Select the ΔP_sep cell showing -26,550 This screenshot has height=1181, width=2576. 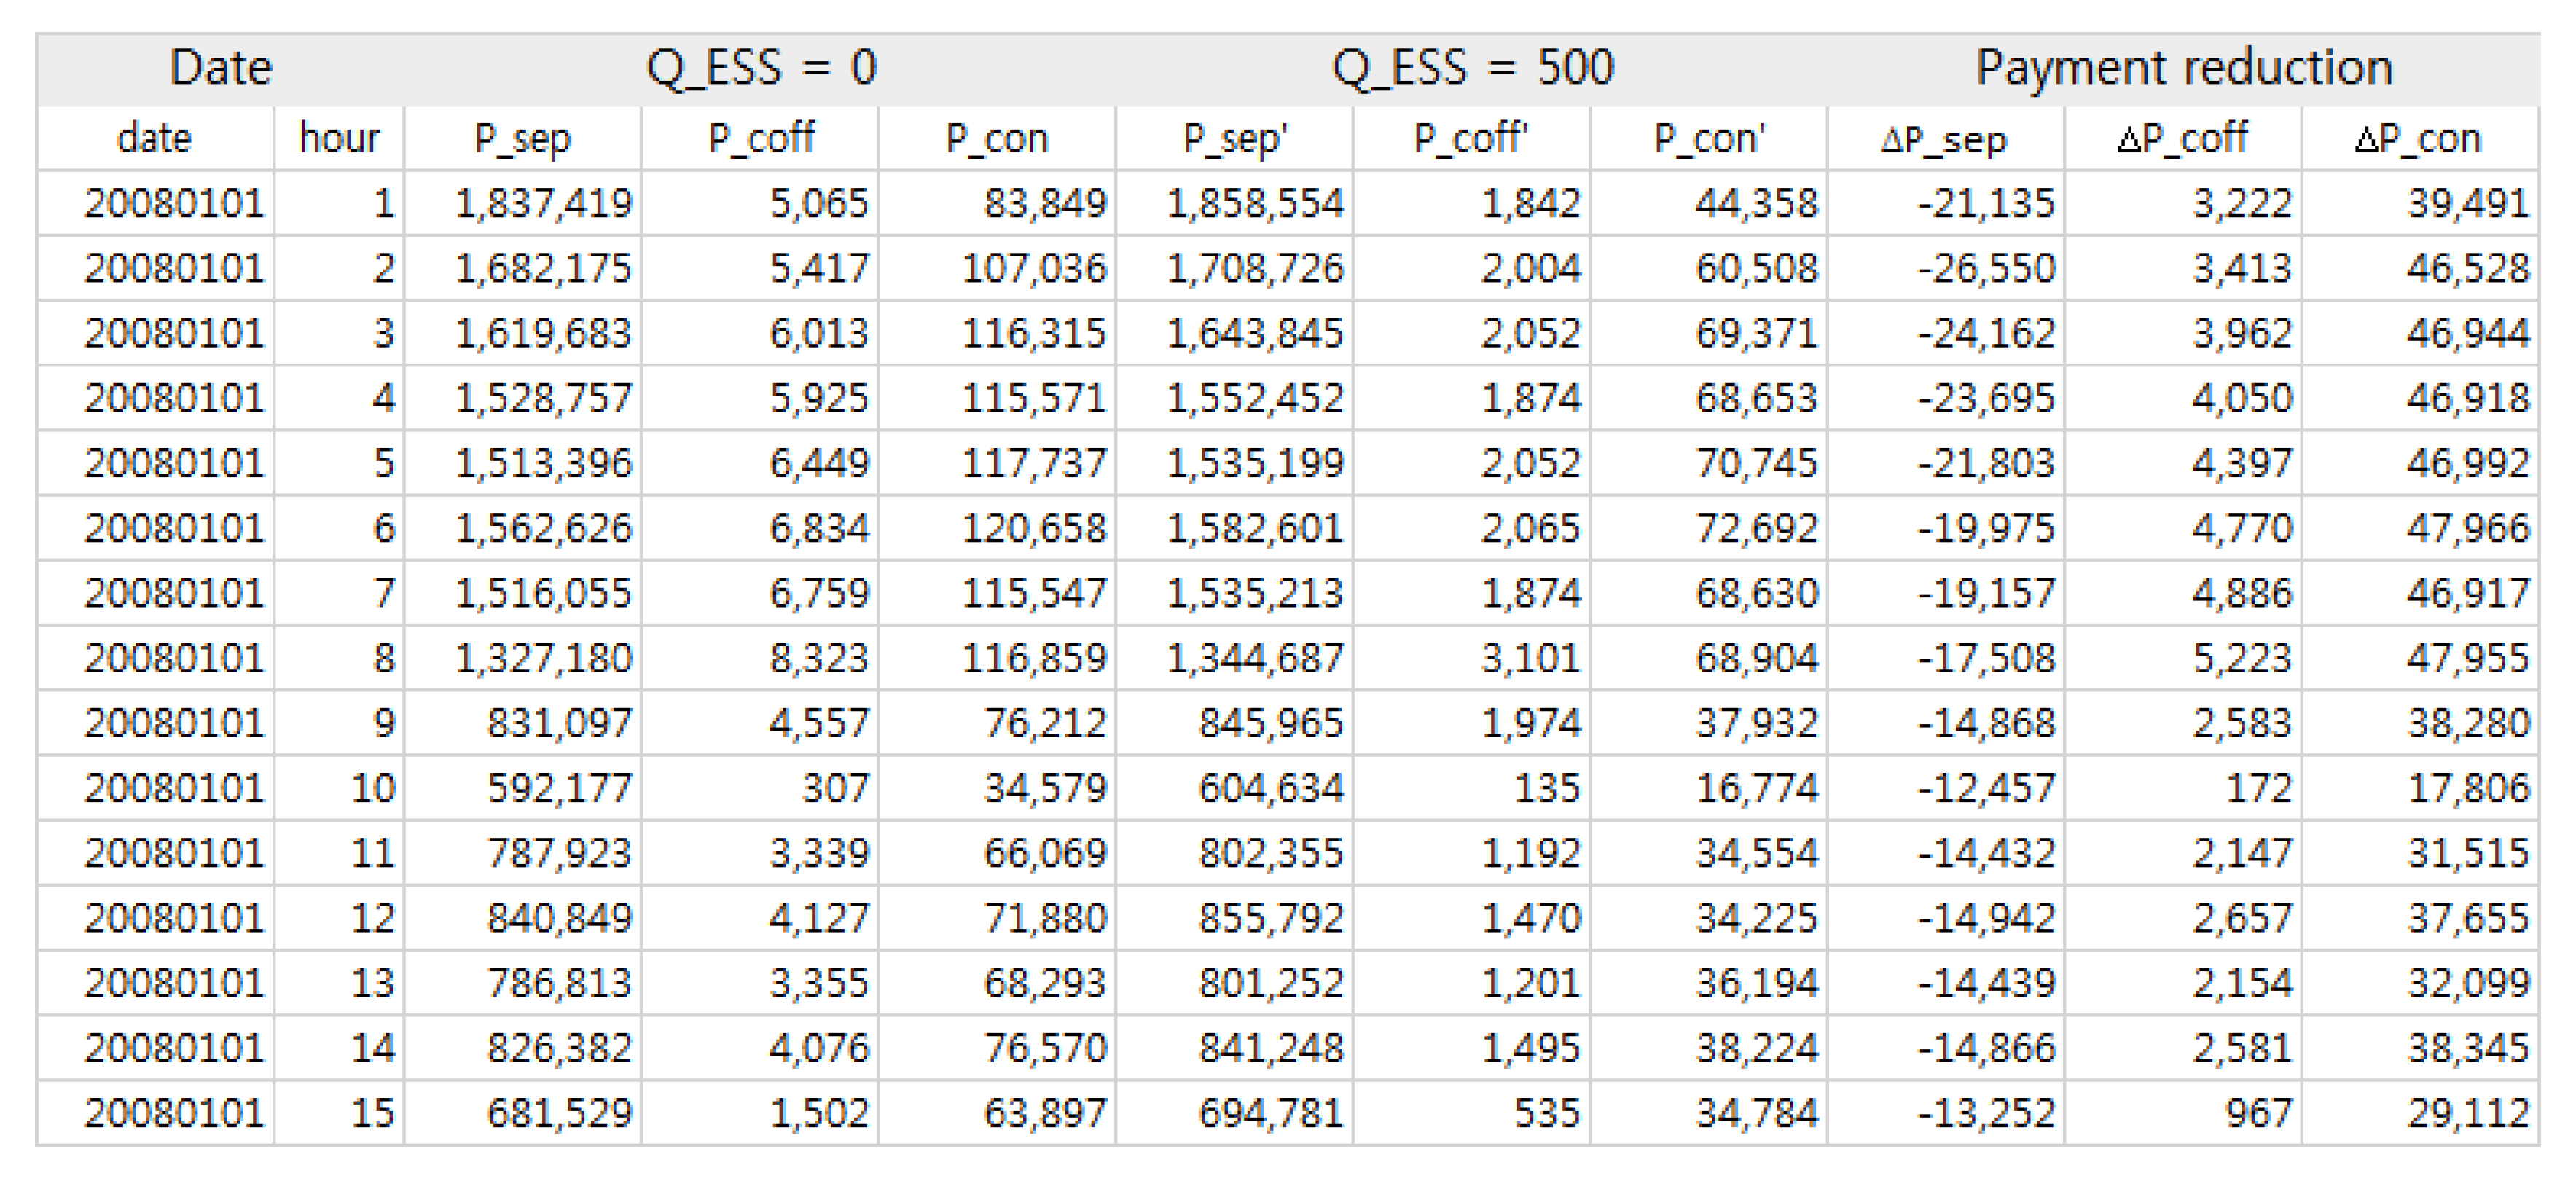1986,268
